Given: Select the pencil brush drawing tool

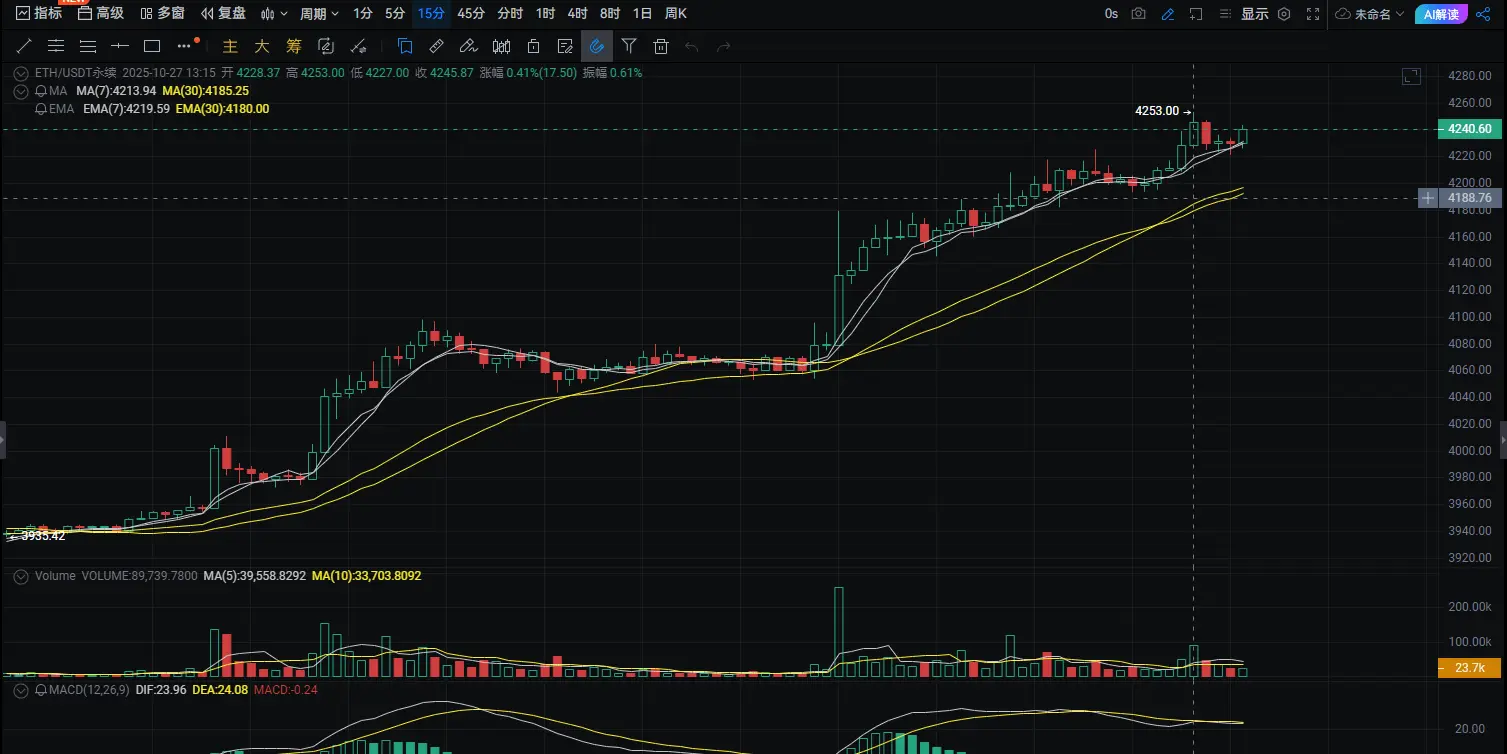Looking at the screenshot, I should pyautogui.click(x=468, y=46).
